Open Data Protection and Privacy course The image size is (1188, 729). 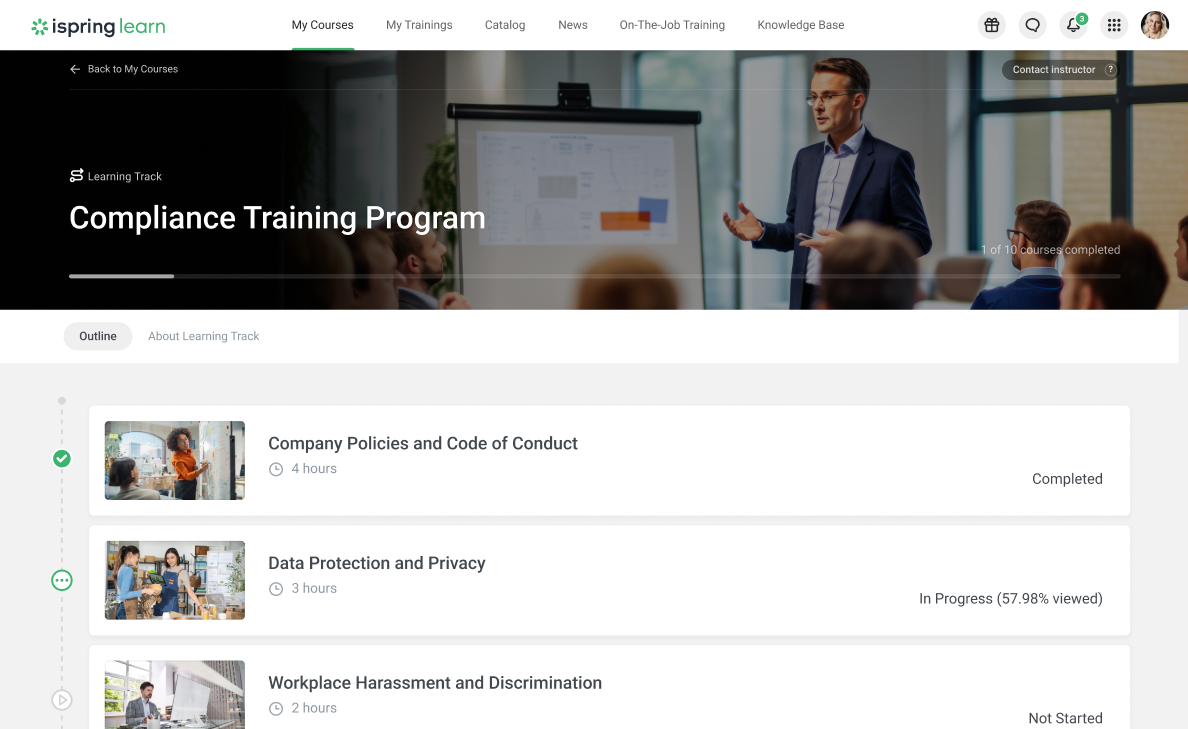[377, 563]
